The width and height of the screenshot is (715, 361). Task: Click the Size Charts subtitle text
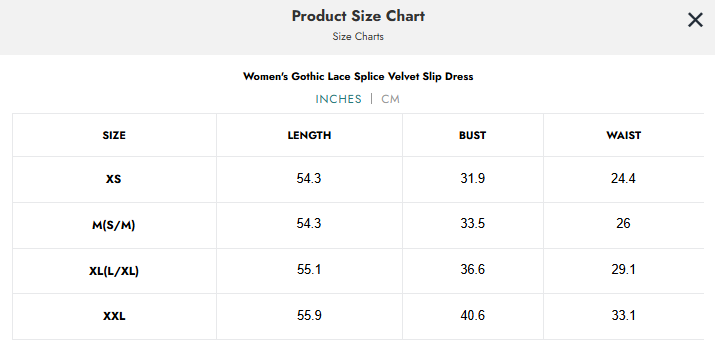pos(358,36)
